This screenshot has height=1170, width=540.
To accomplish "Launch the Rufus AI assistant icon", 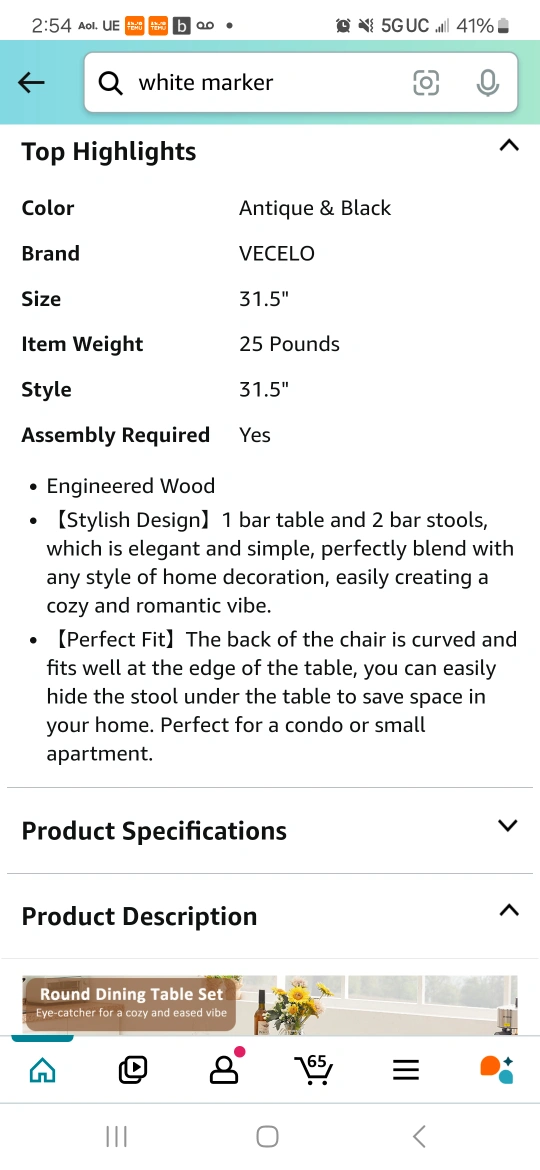I will [x=496, y=1069].
